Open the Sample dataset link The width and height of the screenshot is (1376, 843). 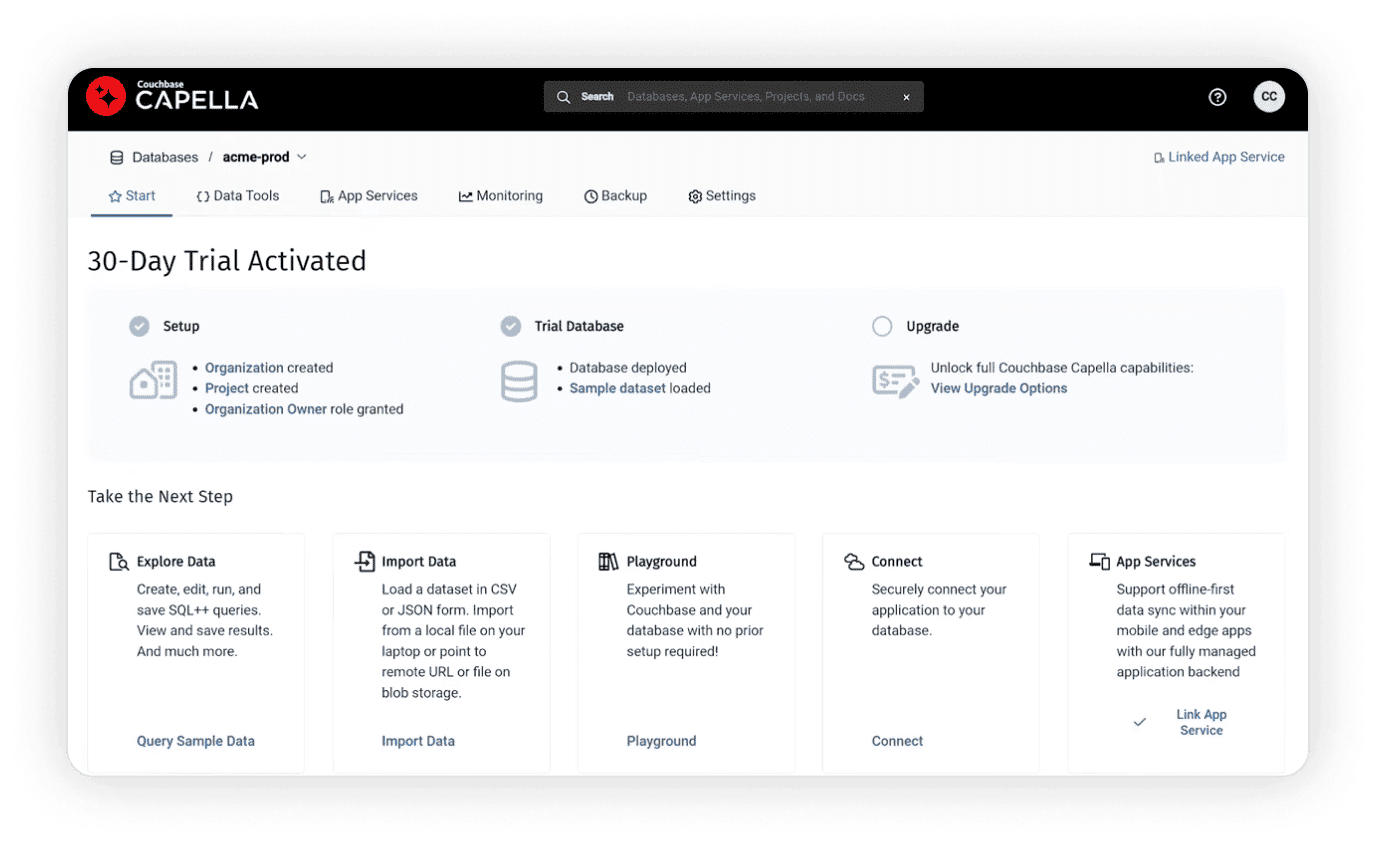coord(617,388)
